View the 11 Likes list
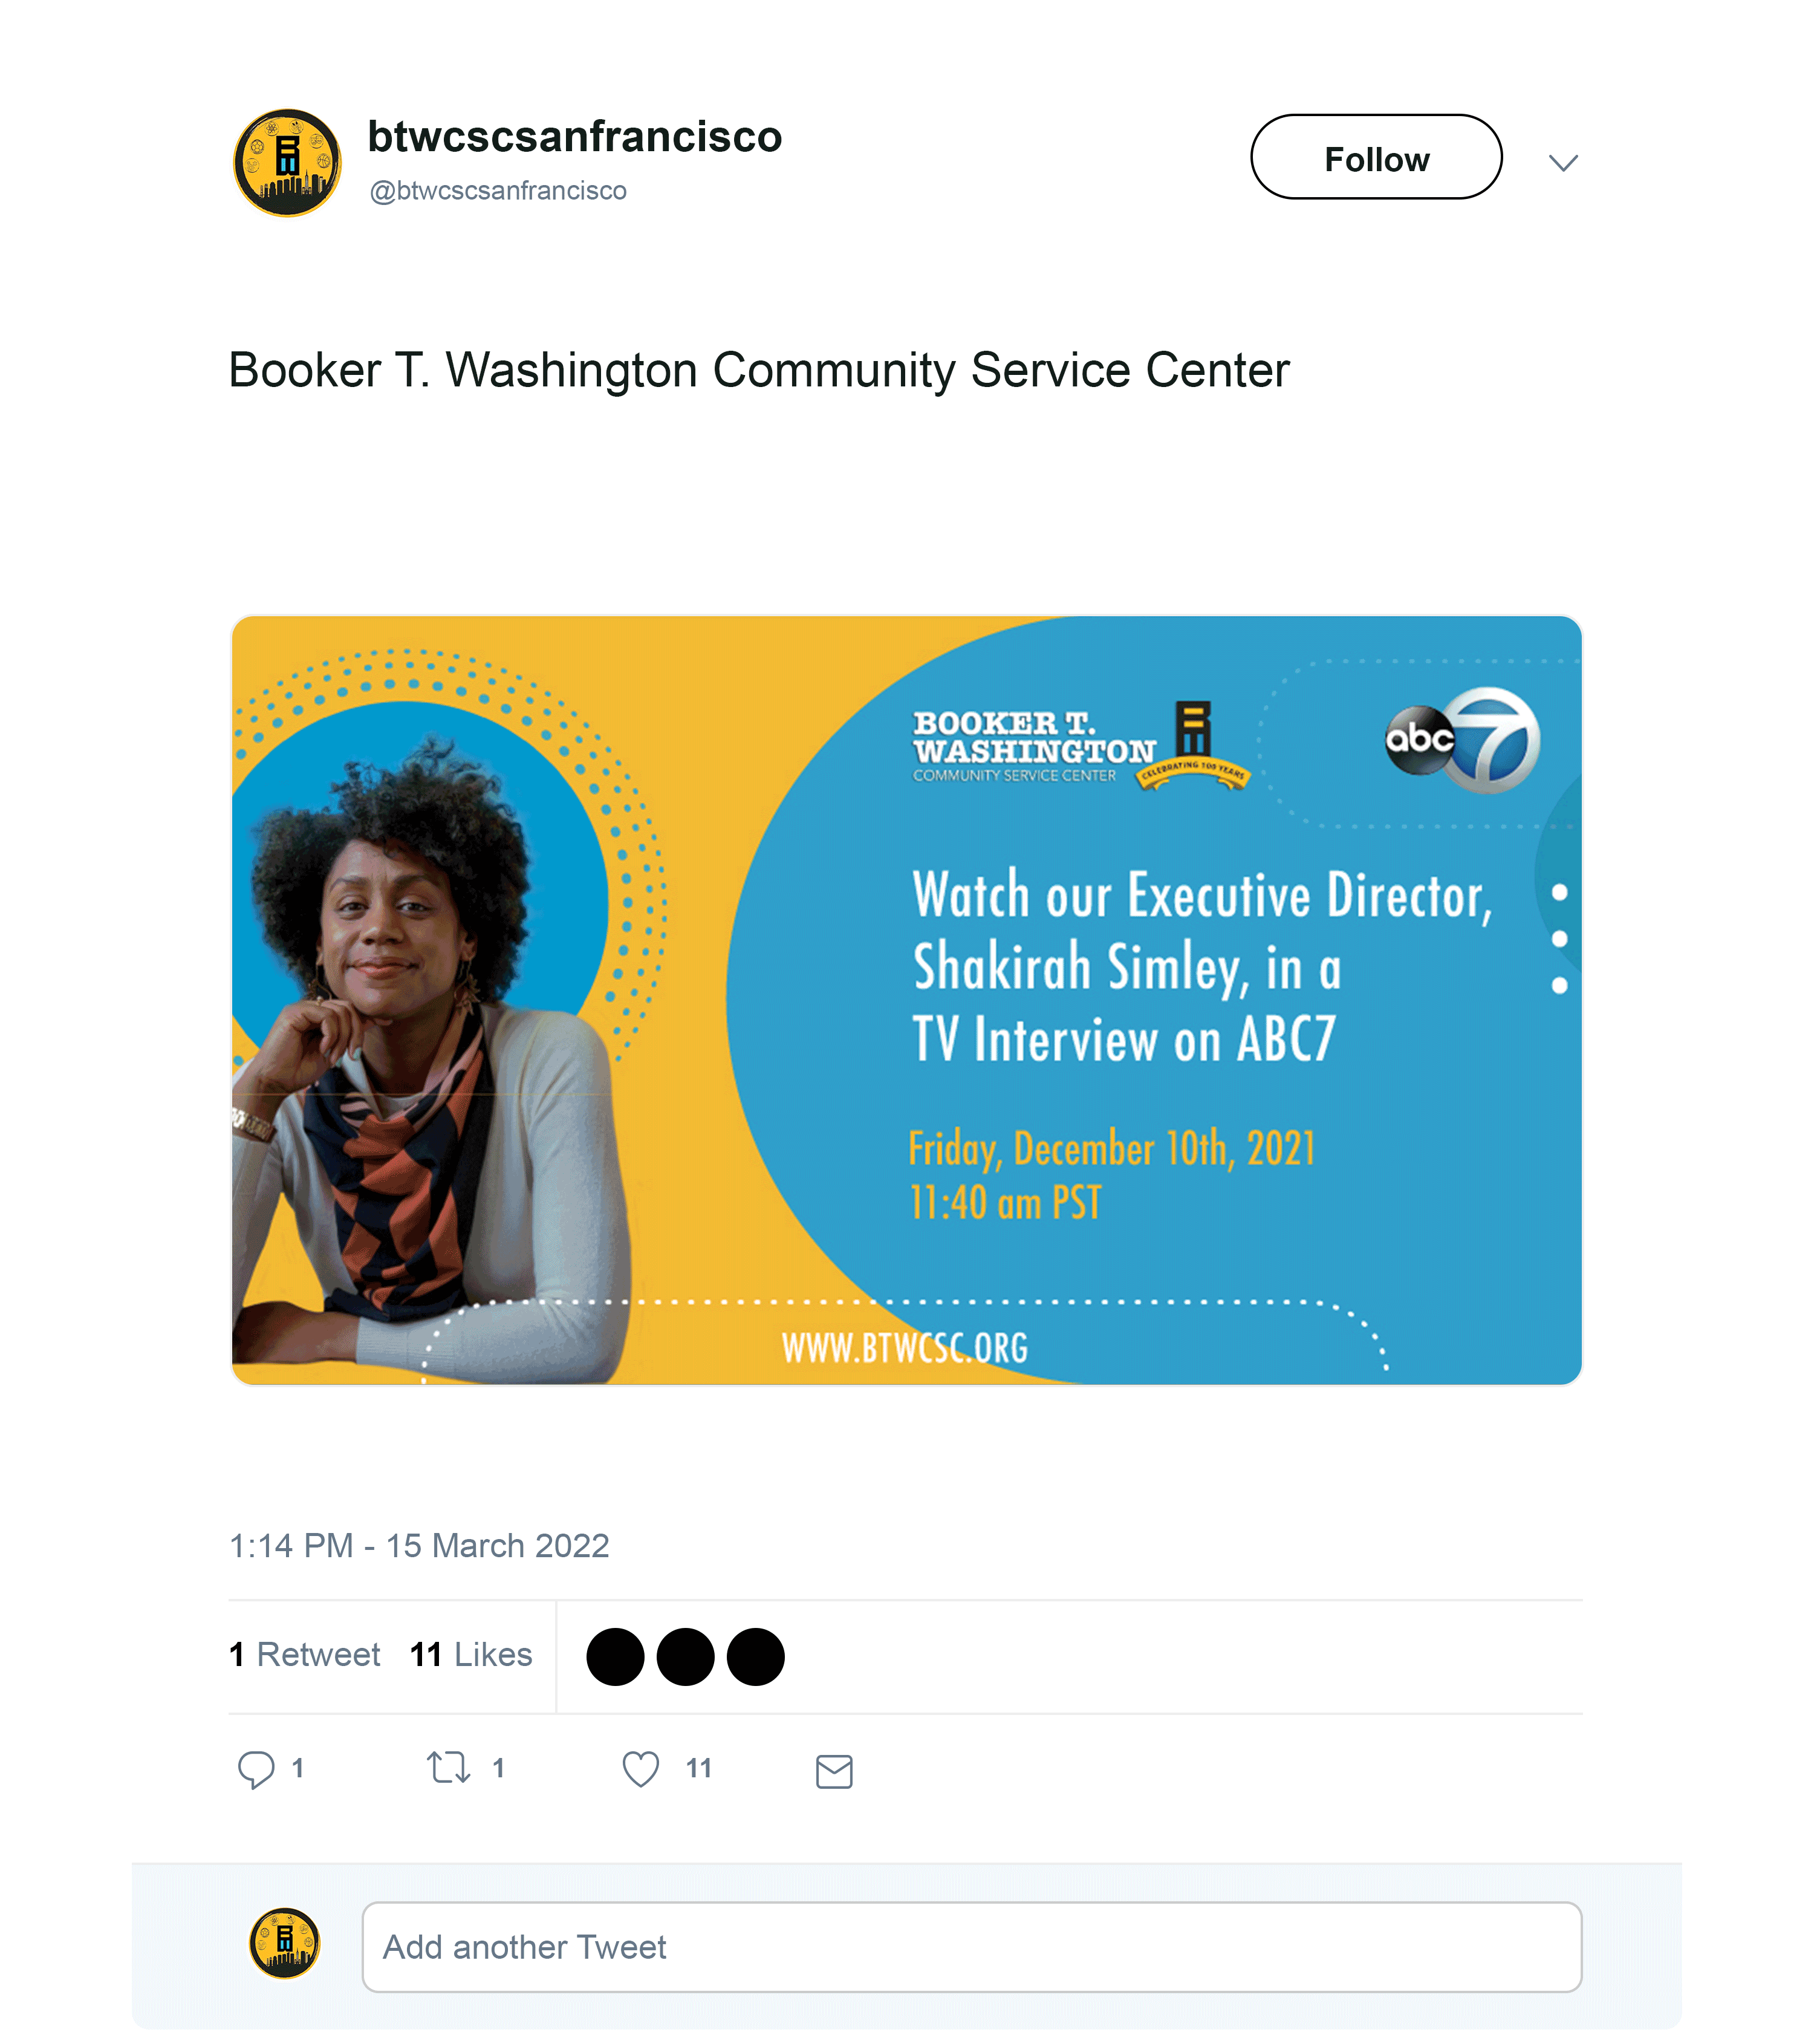 tap(471, 1655)
